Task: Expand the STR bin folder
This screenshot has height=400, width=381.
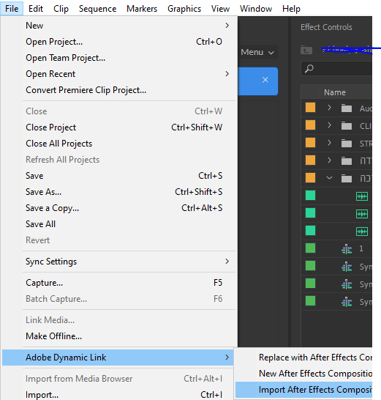Action: tap(329, 143)
